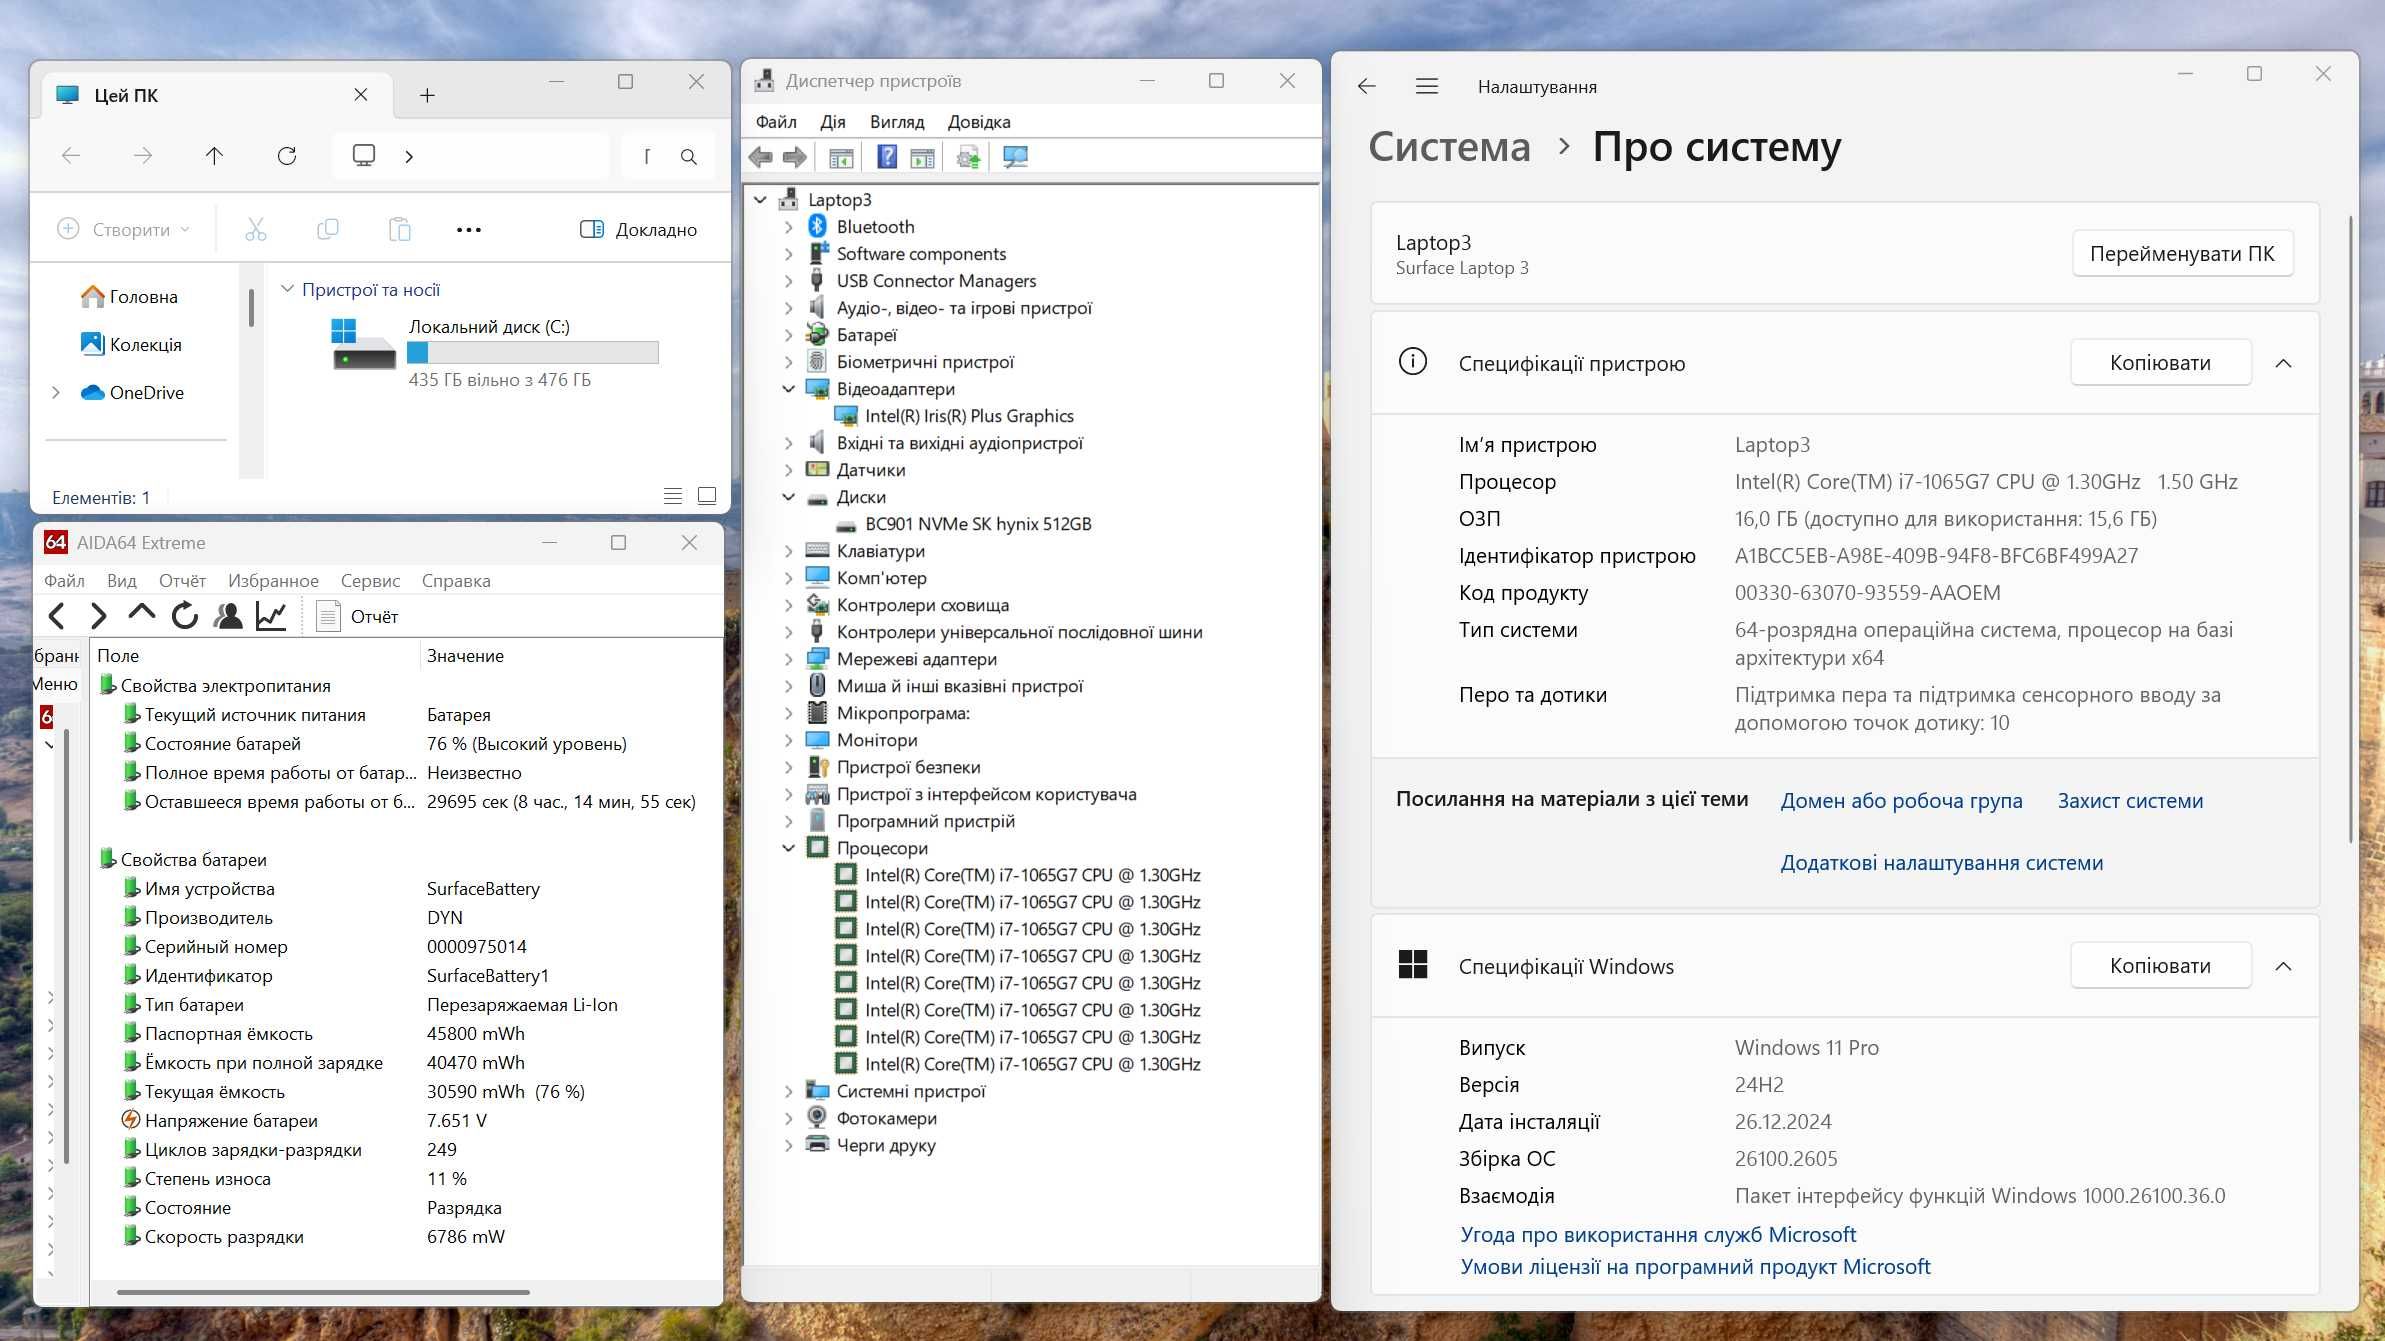Open Додаткові налаштування системи link

point(1941,863)
